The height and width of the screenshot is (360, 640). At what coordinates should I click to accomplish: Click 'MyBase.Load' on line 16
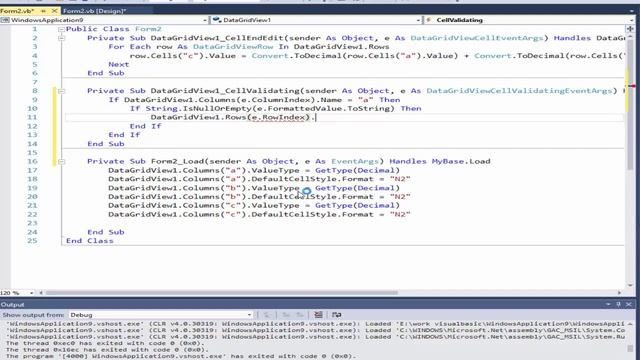pyautogui.click(x=461, y=162)
